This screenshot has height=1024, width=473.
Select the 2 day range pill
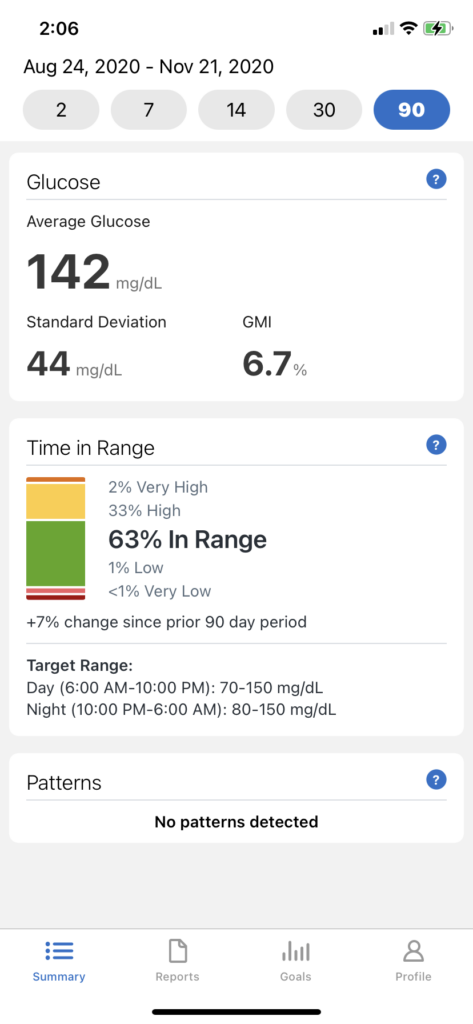[x=61, y=110]
